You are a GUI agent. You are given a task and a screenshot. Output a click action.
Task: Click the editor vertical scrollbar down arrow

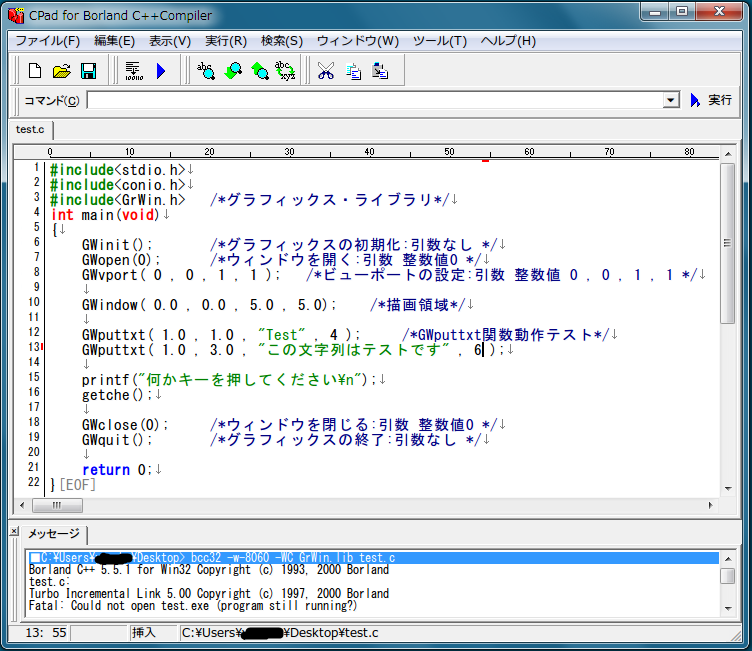click(x=728, y=489)
